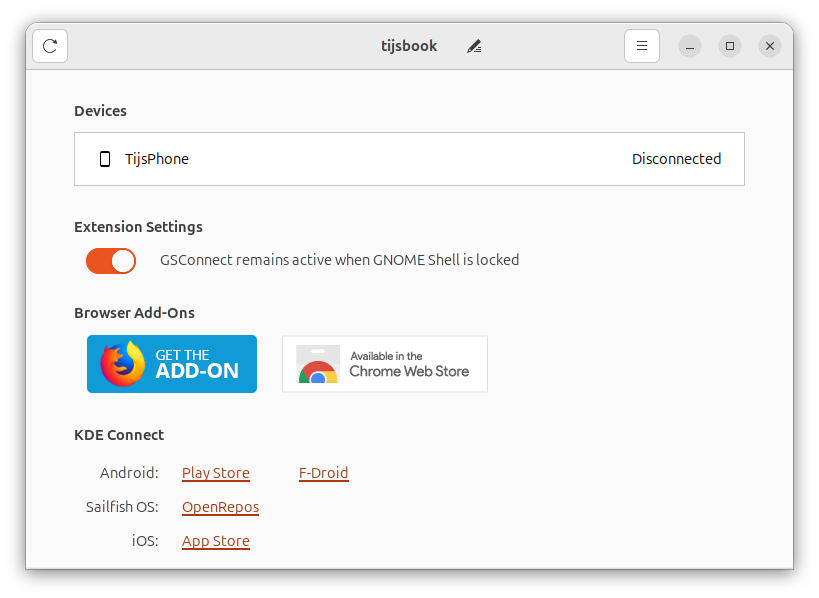819x598 pixels.
Task: Click the GSConnect remains active label text
Action: point(339,260)
